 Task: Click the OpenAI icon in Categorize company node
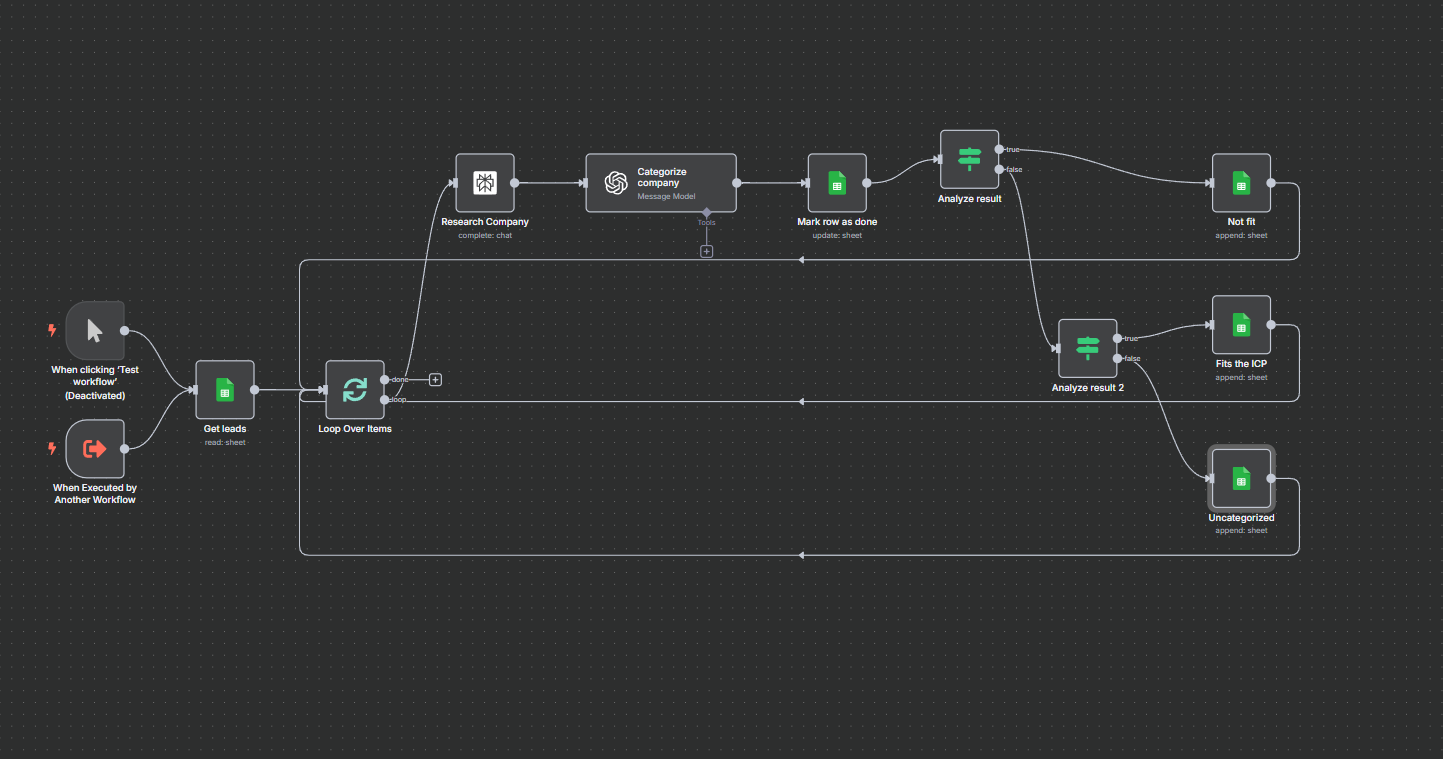616,183
